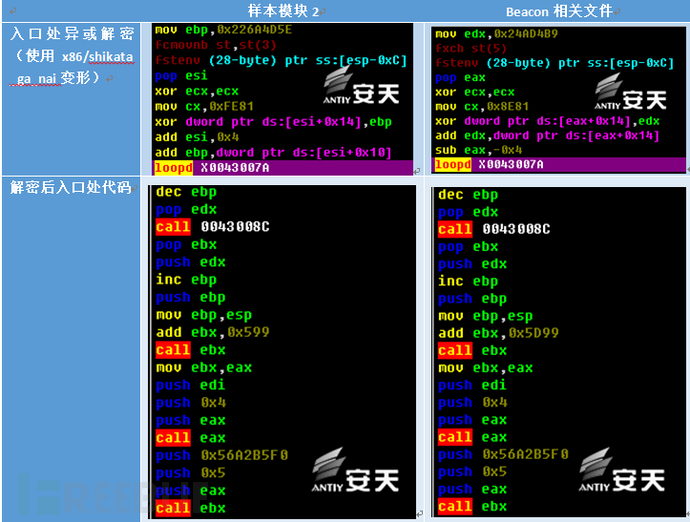Click the 'x86/shikata' underlined text

[x=97, y=57]
